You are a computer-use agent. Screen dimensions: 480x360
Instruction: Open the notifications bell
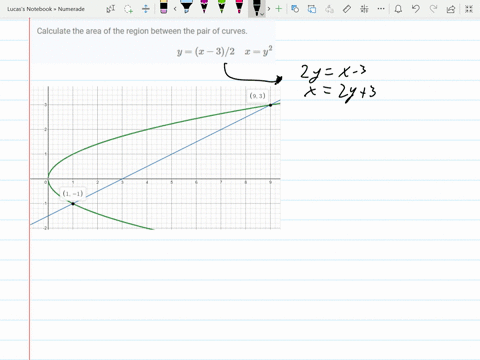[x=398, y=9]
